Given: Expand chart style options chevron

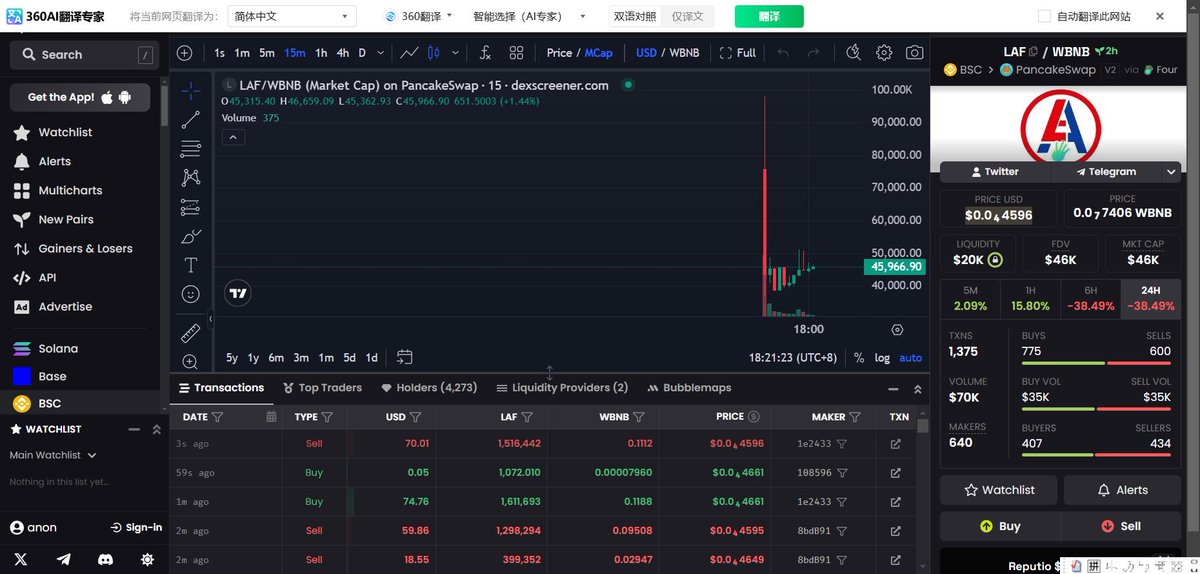Looking at the screenshot, I should tap(456, 53).
